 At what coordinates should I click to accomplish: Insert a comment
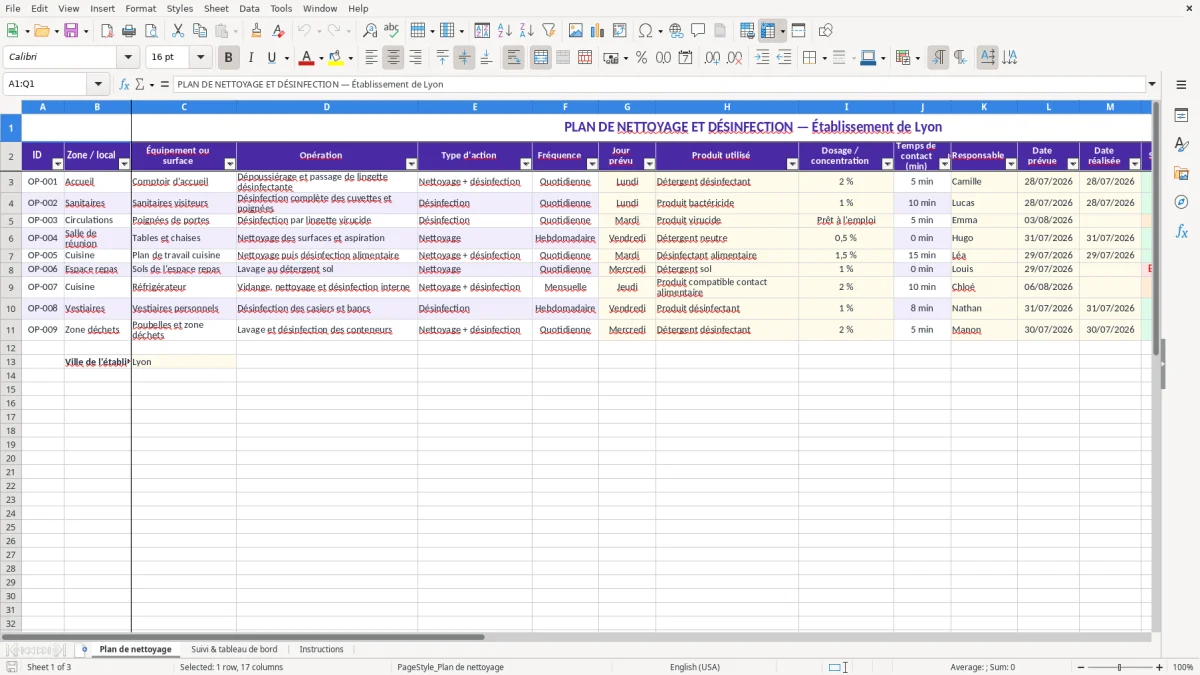(698, 31)
